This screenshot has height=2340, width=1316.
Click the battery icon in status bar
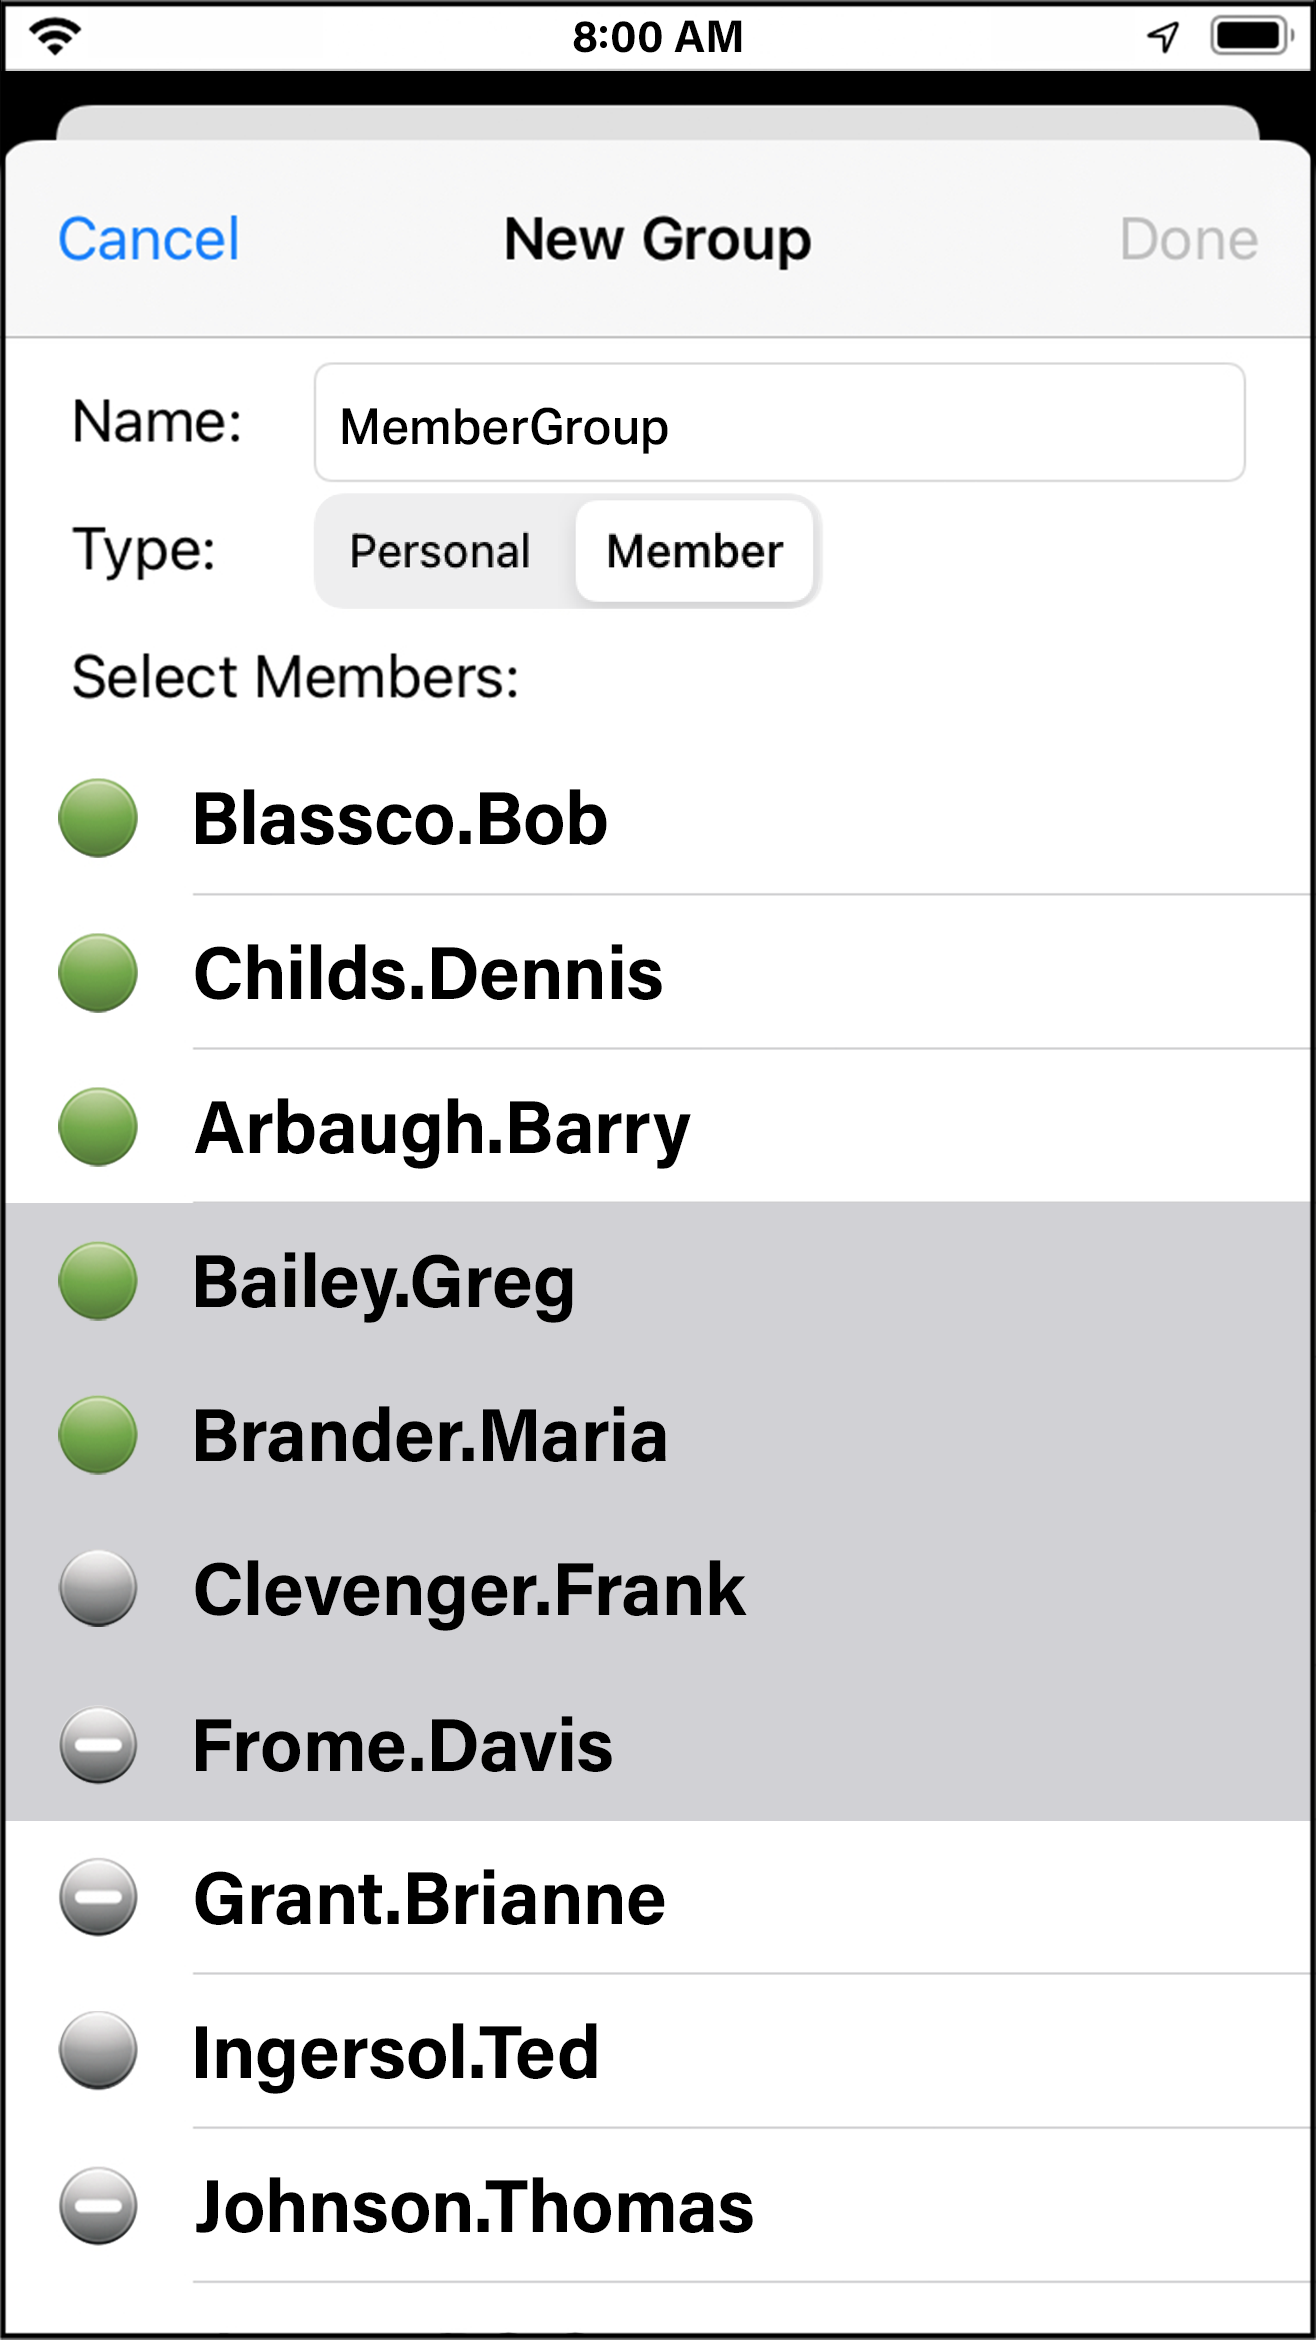[x=1250, y=36]
